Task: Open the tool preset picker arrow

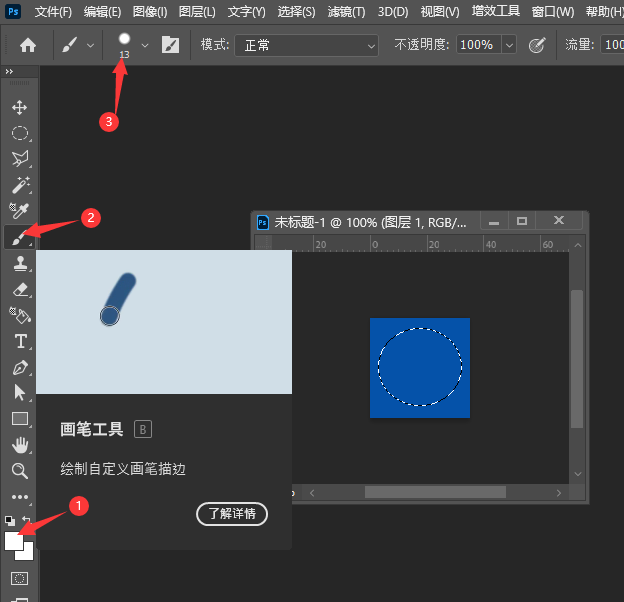Action: 91,45
